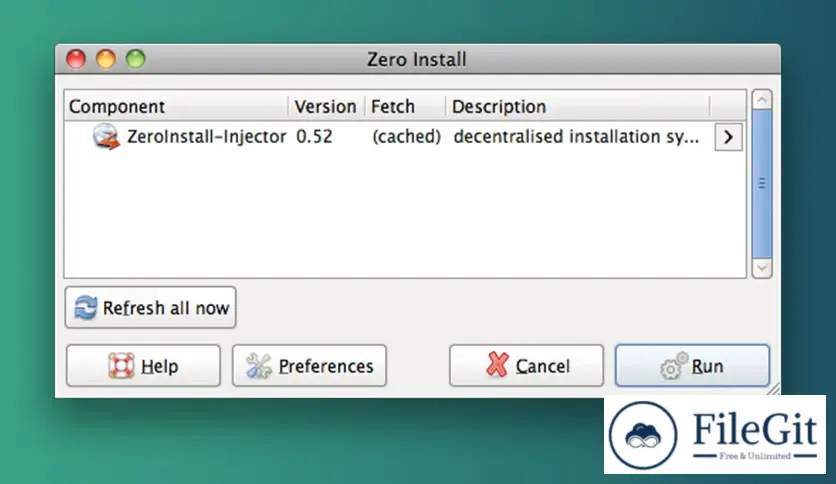
Task: Click the red X Cancel icon
Action: pyautogui.click(x=497, y=365)
